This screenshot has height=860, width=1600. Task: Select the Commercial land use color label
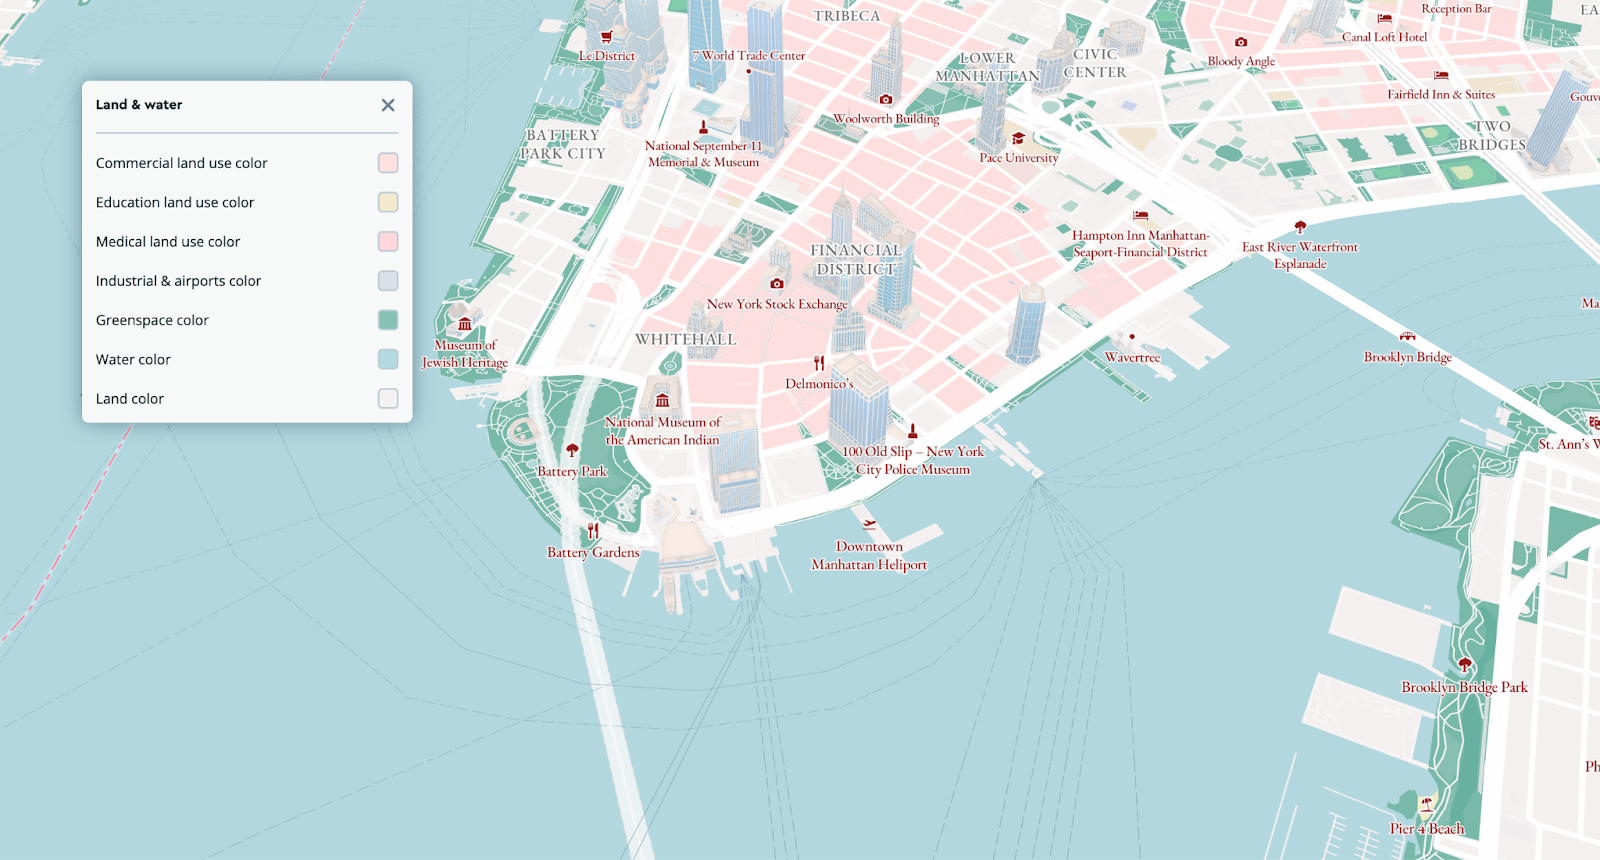181,163
